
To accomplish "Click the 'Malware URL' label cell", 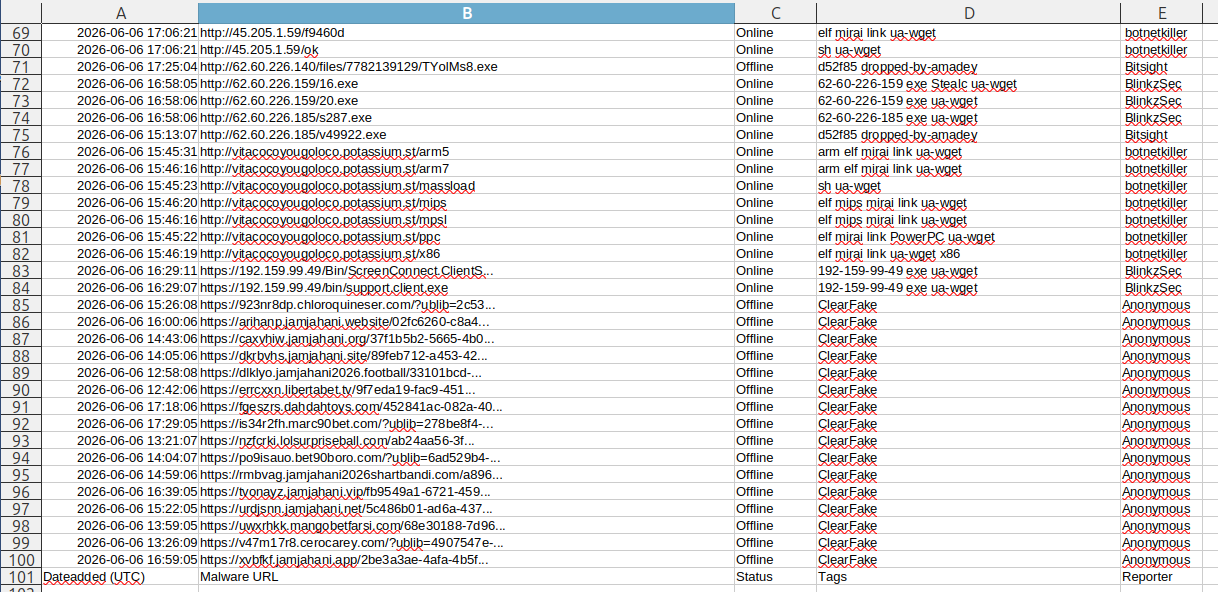I will pyautogui.click(x=466, y=577).
